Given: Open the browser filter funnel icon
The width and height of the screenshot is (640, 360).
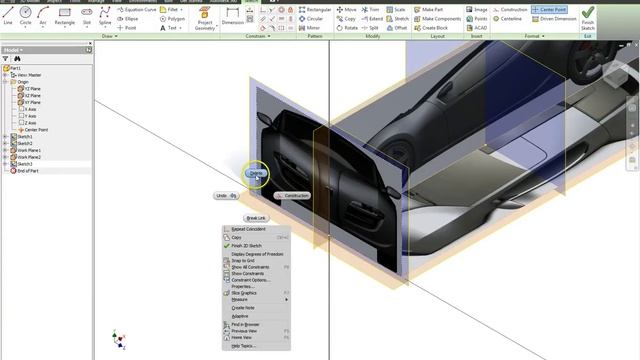Looking at the screenshot, I should 5,59.
